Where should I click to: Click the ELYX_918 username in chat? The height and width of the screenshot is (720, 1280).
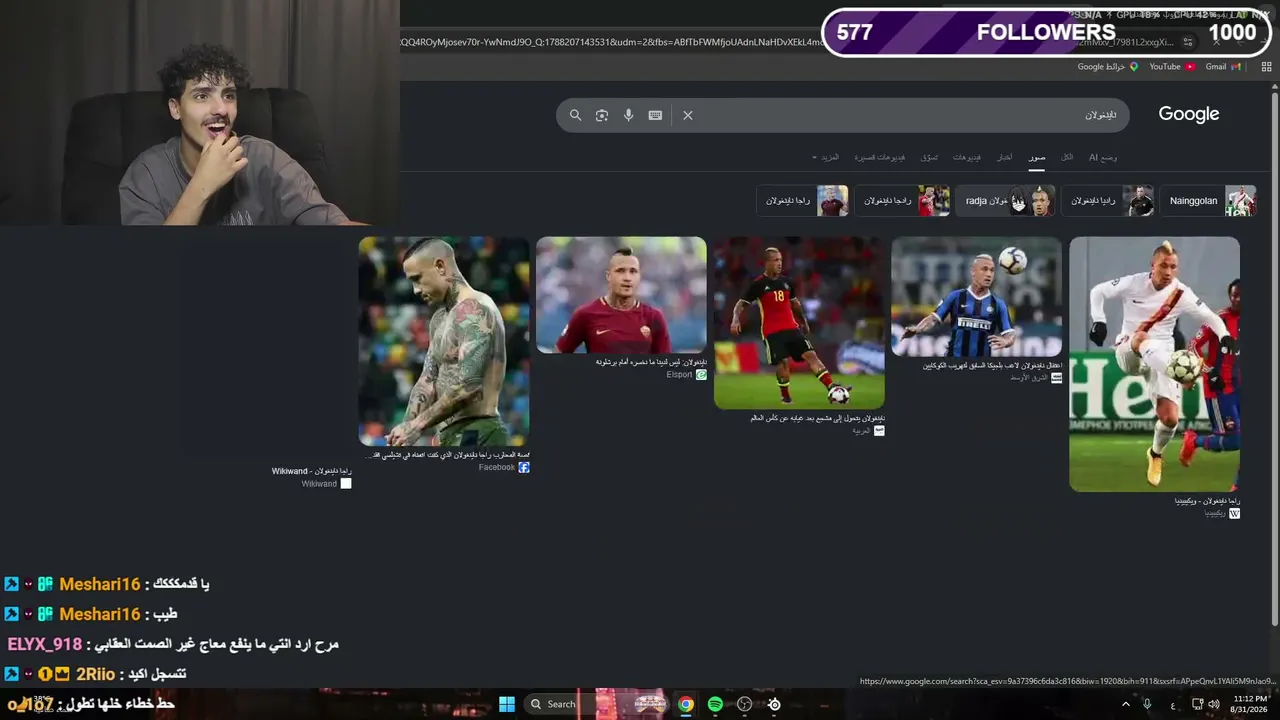[x=45, y=644]
